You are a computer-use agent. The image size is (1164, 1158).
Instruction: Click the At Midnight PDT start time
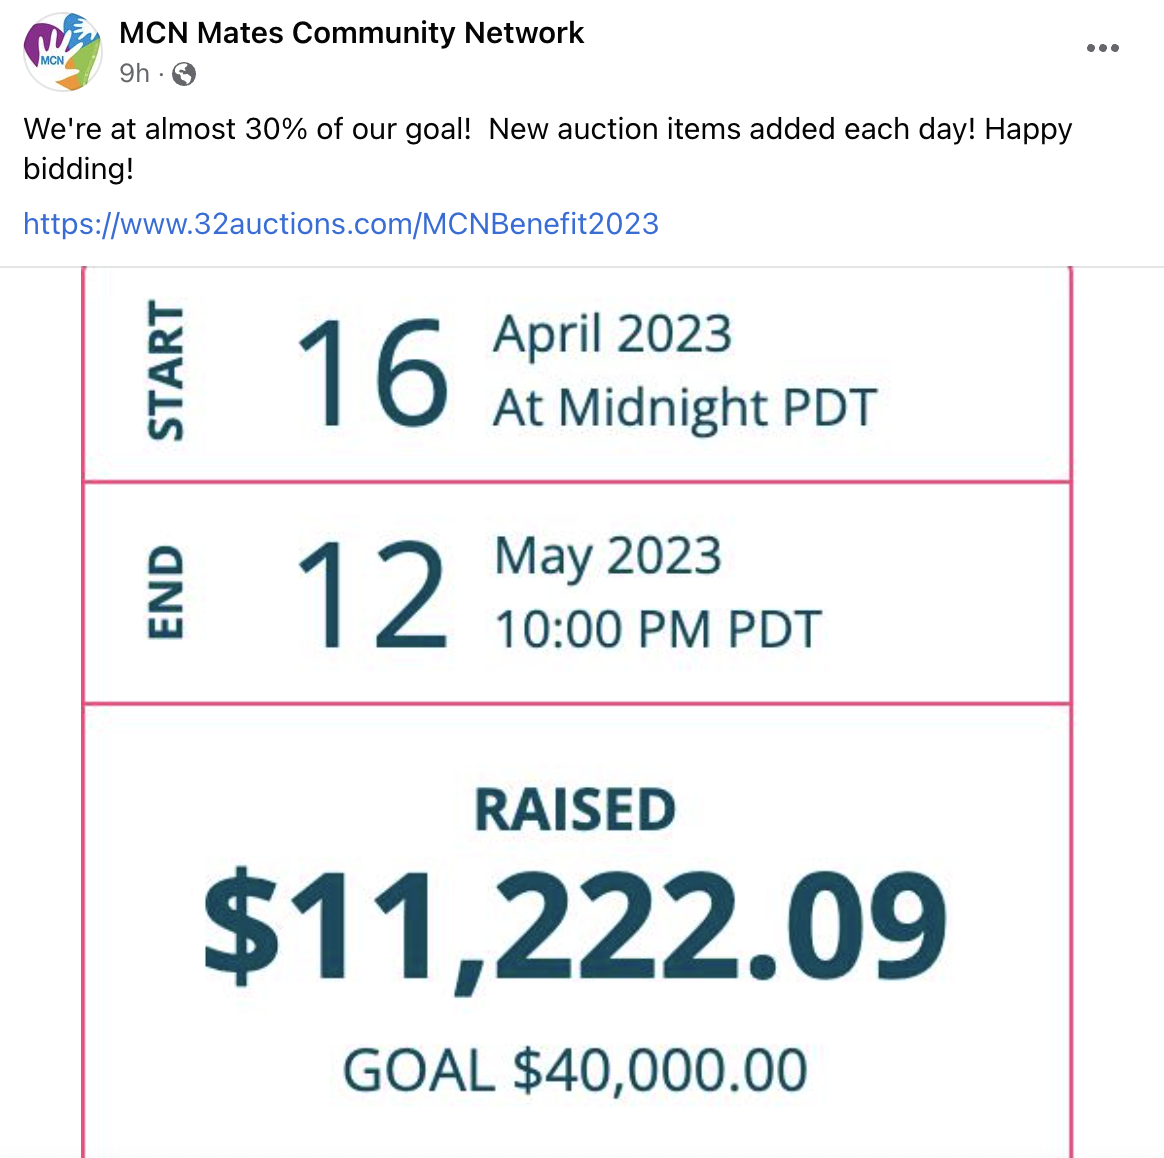click(x=685, y=408)
